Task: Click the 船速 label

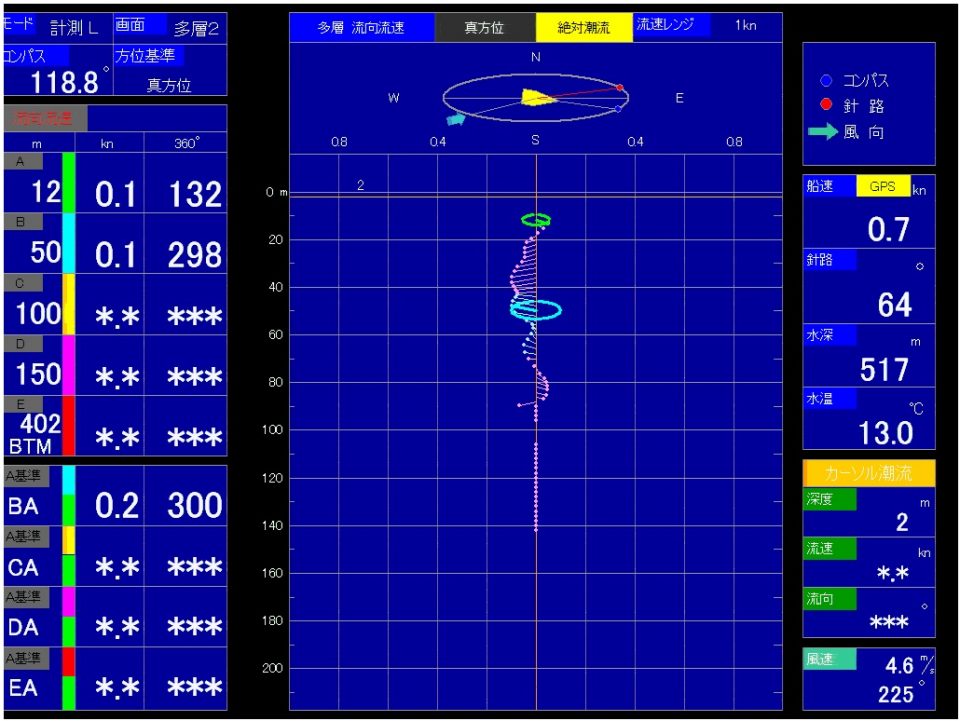Action: 830,186
